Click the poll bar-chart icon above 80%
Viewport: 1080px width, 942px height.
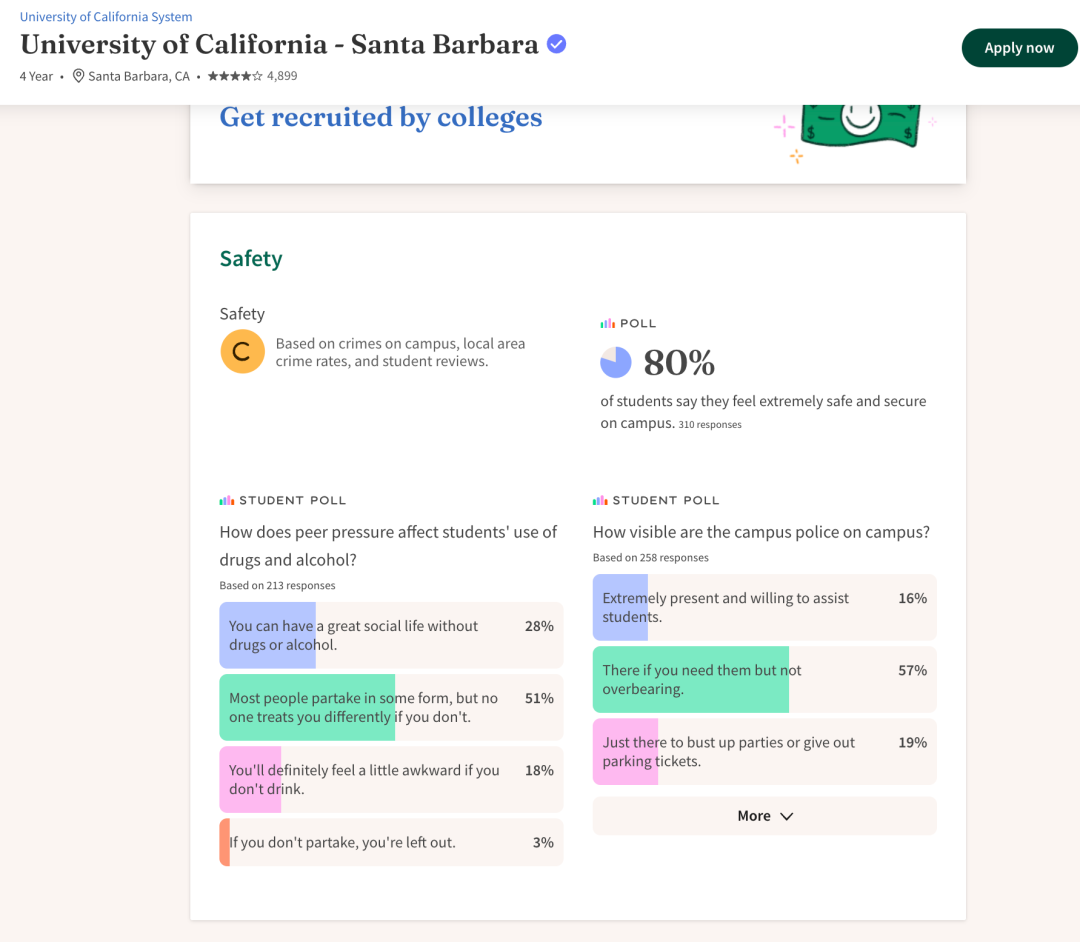pyautogui.click(x=608, y=323)
